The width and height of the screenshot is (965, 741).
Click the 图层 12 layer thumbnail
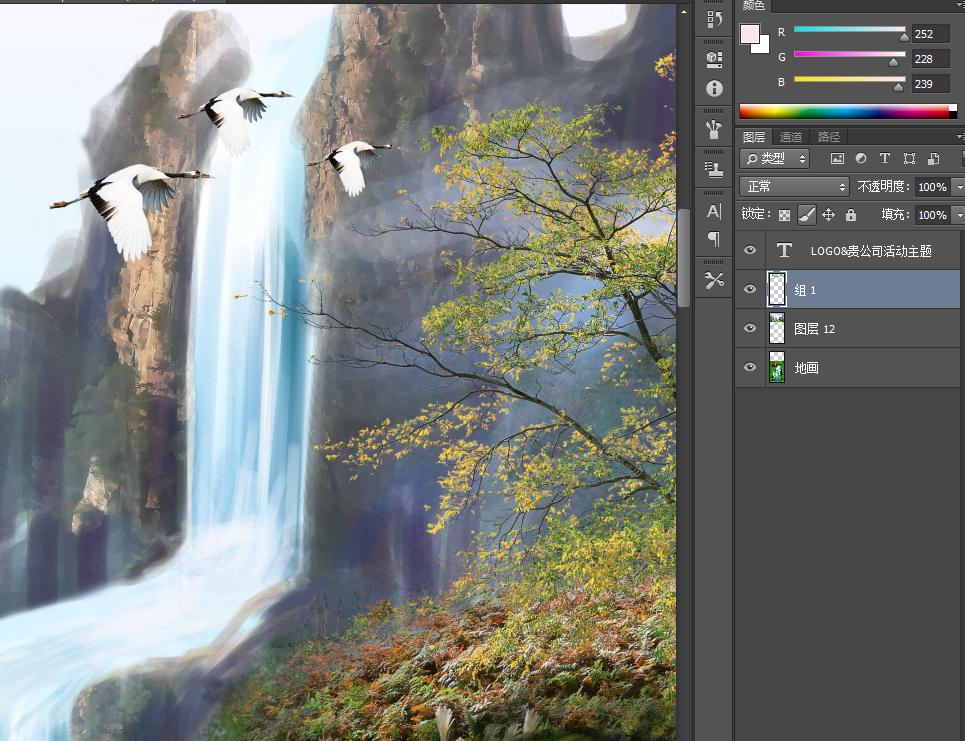777,328
